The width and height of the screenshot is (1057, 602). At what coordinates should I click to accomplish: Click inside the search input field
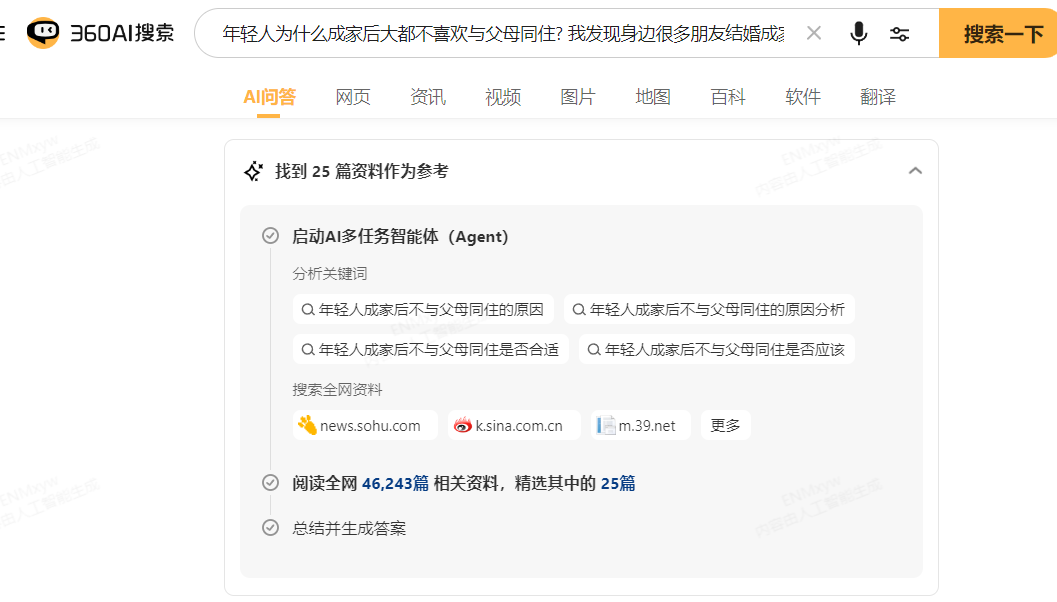coord(500,33)
